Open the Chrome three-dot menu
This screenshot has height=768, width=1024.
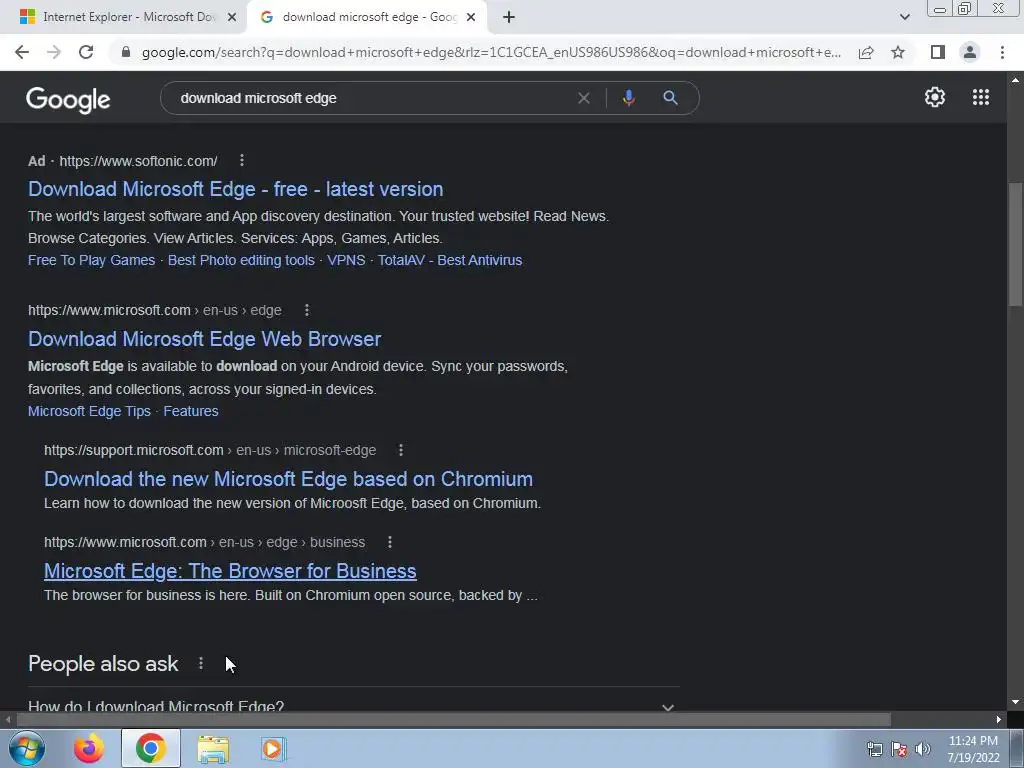tap(1002, 52)
